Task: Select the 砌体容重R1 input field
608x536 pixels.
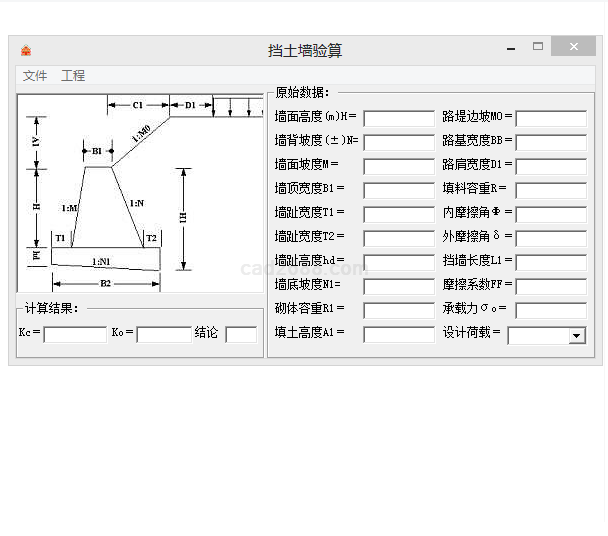Action: [x=398, y=311]
